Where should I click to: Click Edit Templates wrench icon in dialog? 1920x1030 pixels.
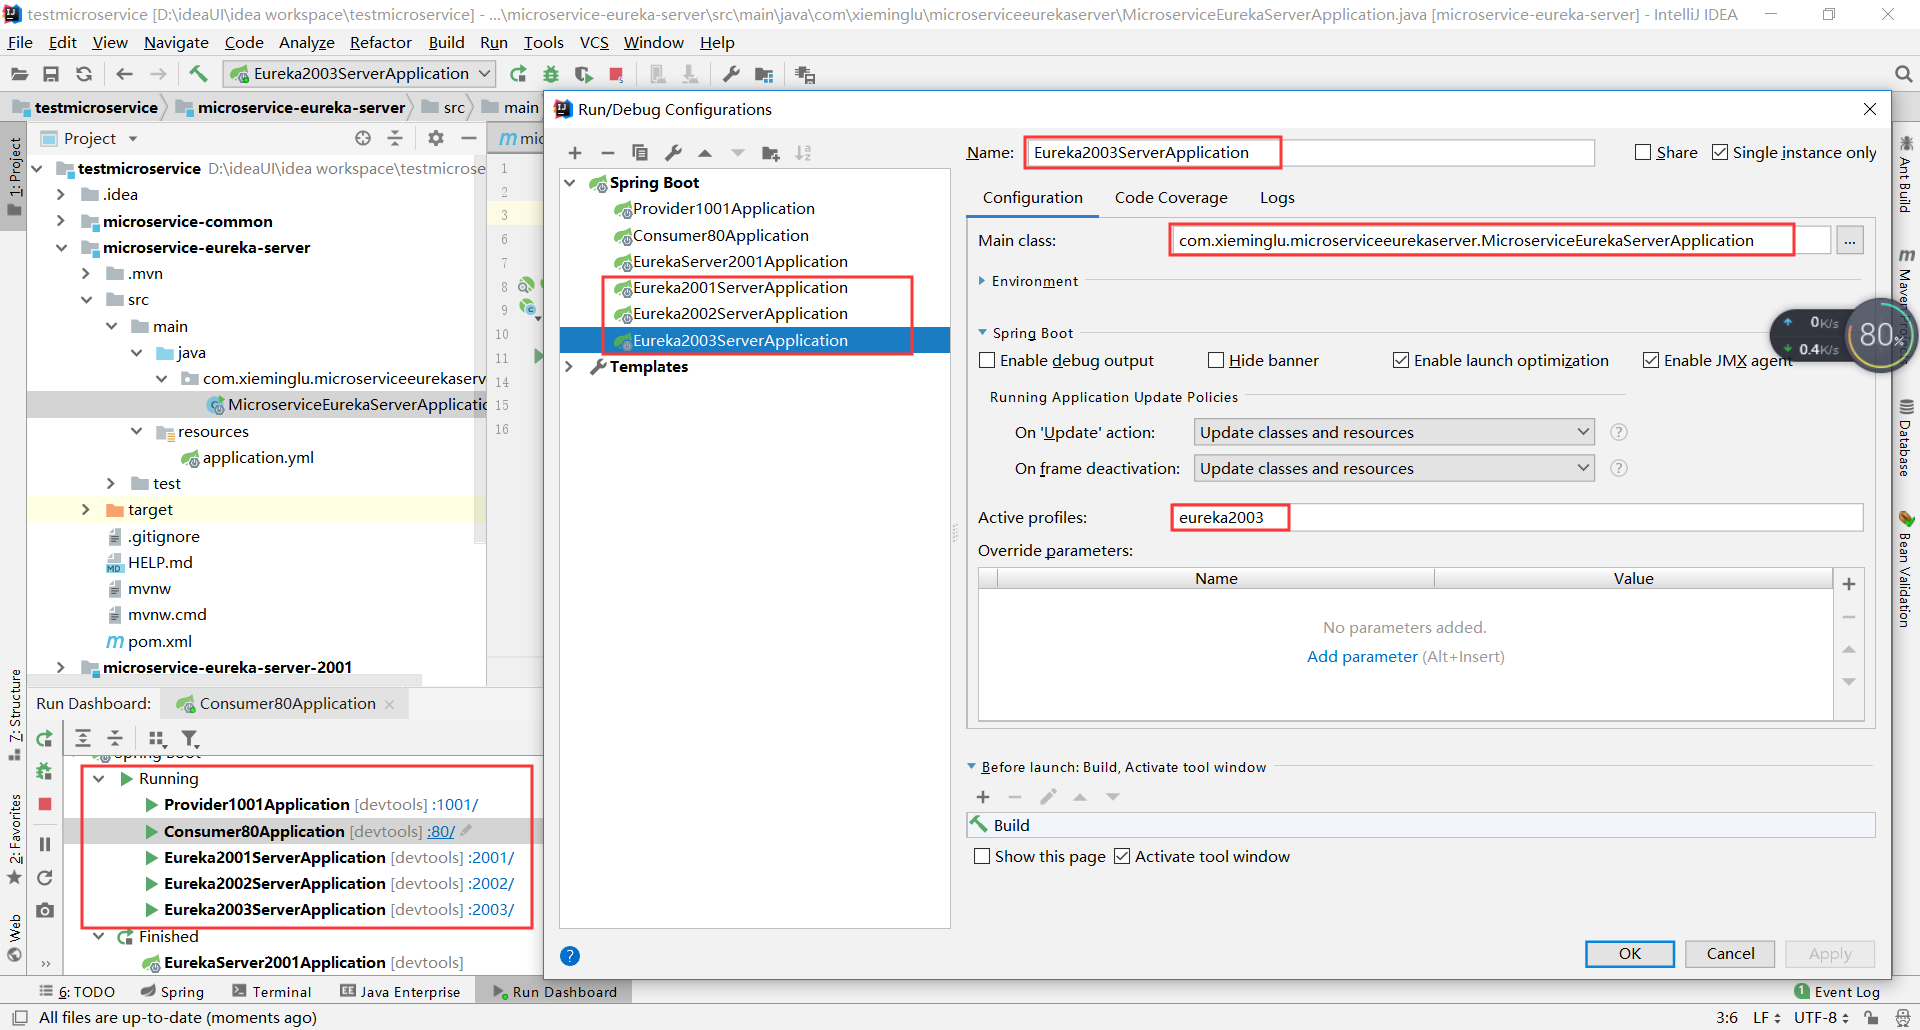(x=673, y=153)
